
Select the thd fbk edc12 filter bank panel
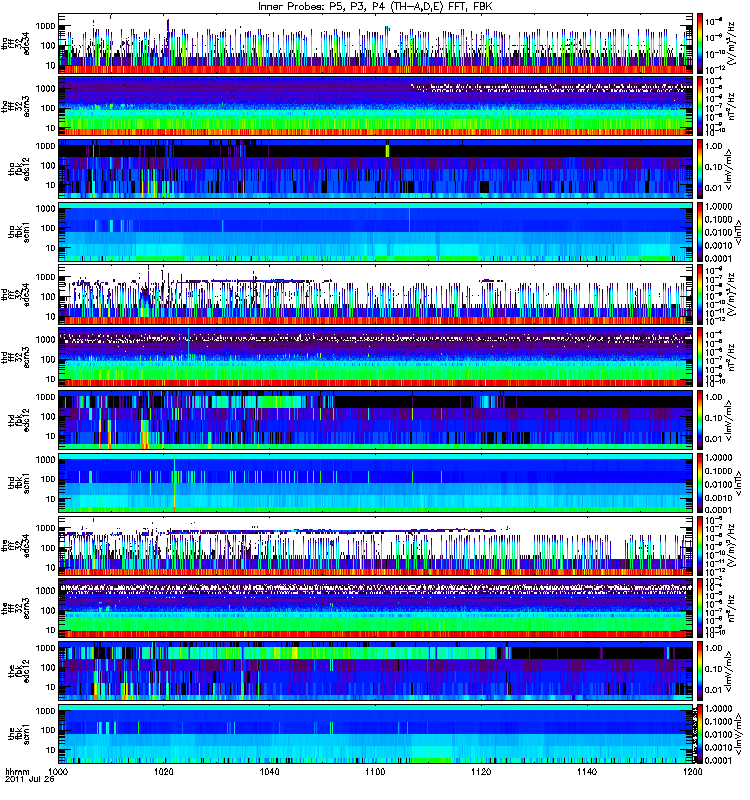point(376,420)
